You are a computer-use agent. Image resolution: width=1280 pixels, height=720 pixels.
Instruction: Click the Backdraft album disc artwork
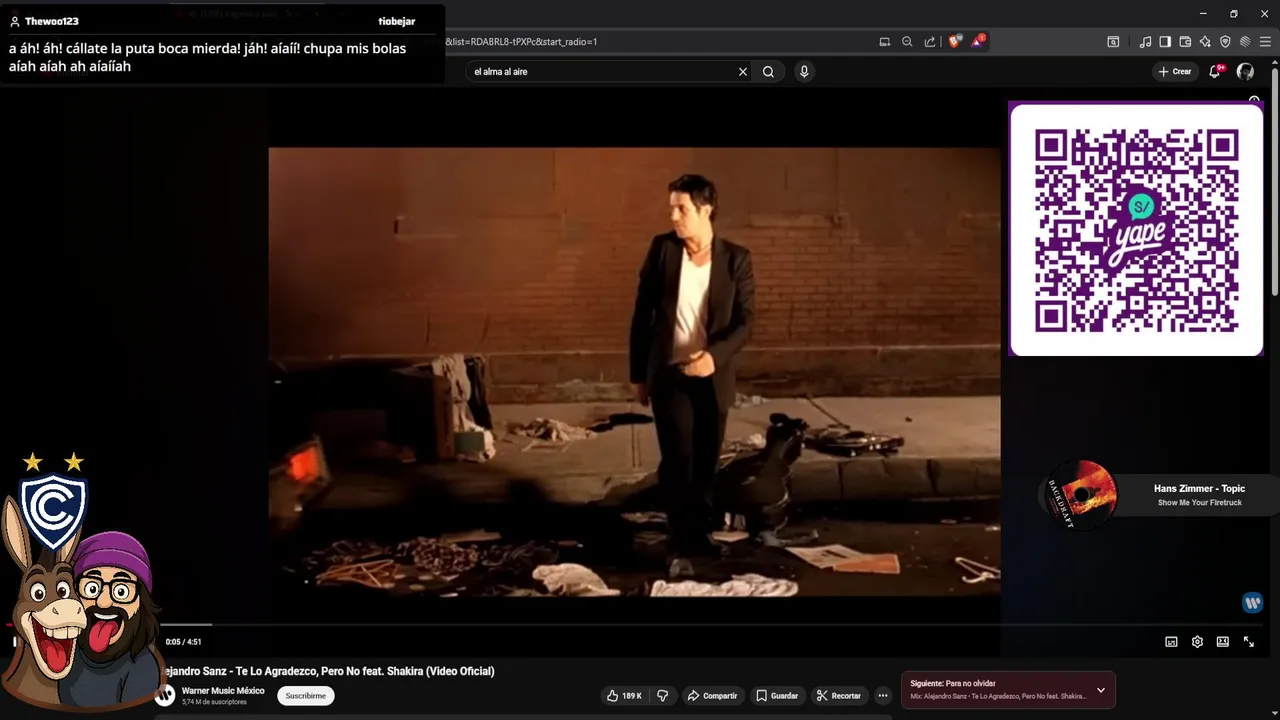[1079, 495]
